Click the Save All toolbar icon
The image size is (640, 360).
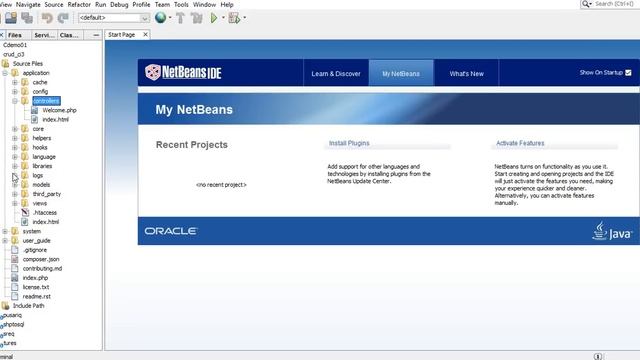(27, 18)
